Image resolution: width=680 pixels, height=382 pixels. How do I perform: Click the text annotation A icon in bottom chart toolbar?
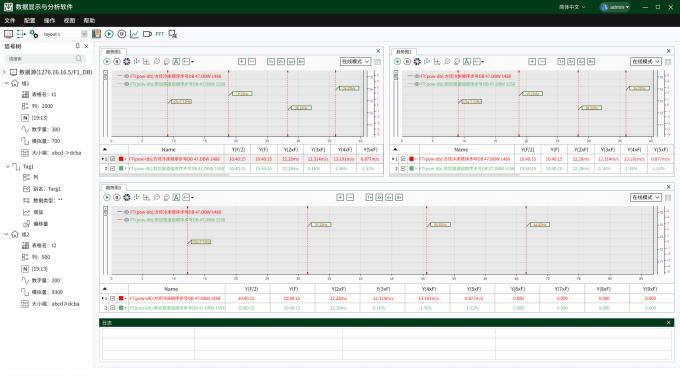pyautogui.click(x=177, y=197)
